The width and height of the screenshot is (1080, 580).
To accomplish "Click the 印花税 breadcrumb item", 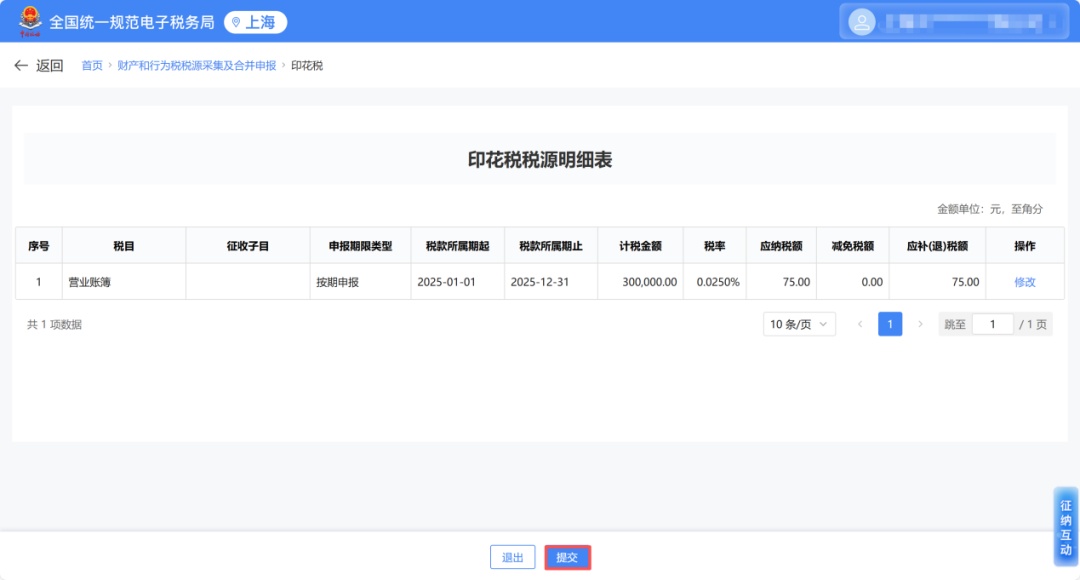I will coord(307,66).
